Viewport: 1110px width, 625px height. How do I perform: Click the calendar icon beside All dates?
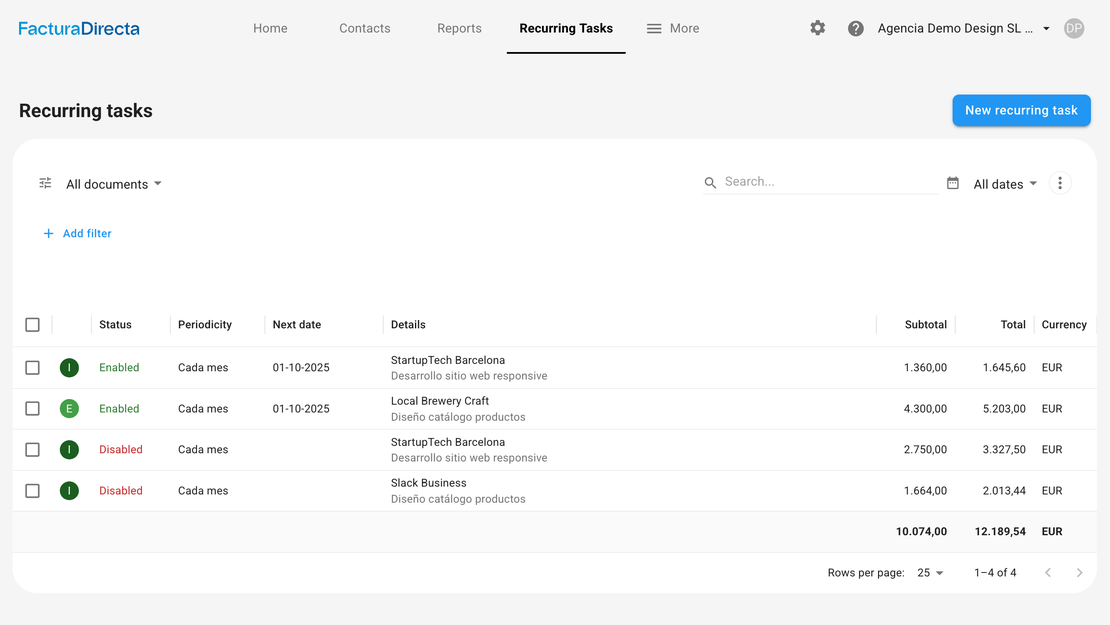coord(953,183)
